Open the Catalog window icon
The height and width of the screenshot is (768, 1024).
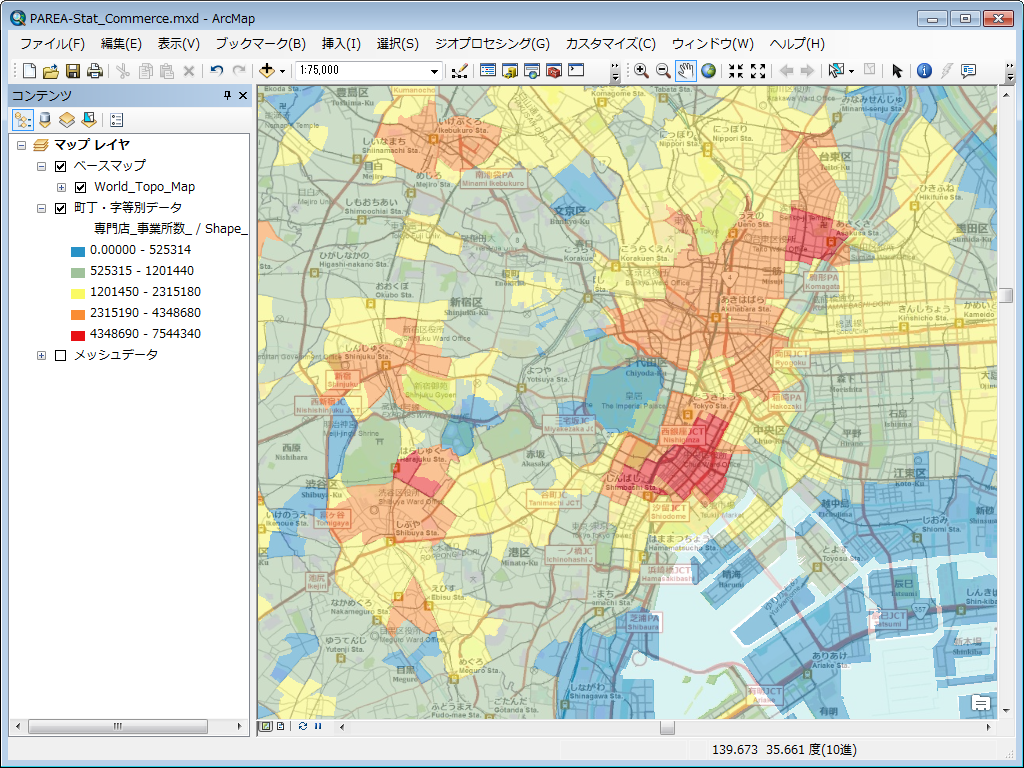[x=510, y=71]
